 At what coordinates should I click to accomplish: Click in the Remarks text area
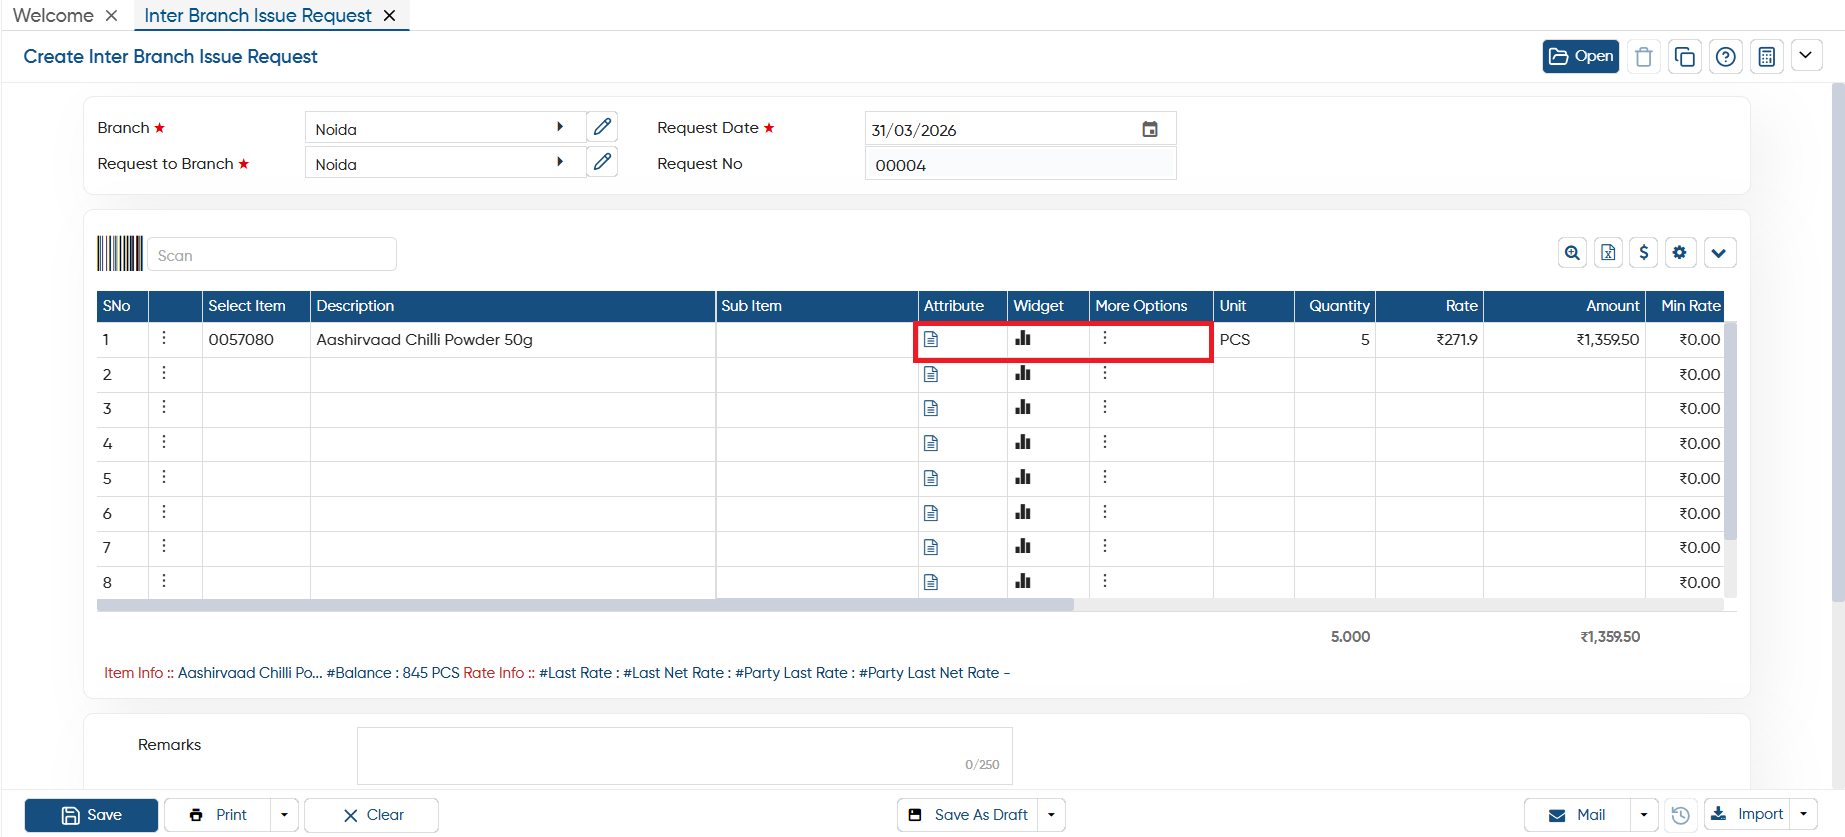[x=685, y=755]
